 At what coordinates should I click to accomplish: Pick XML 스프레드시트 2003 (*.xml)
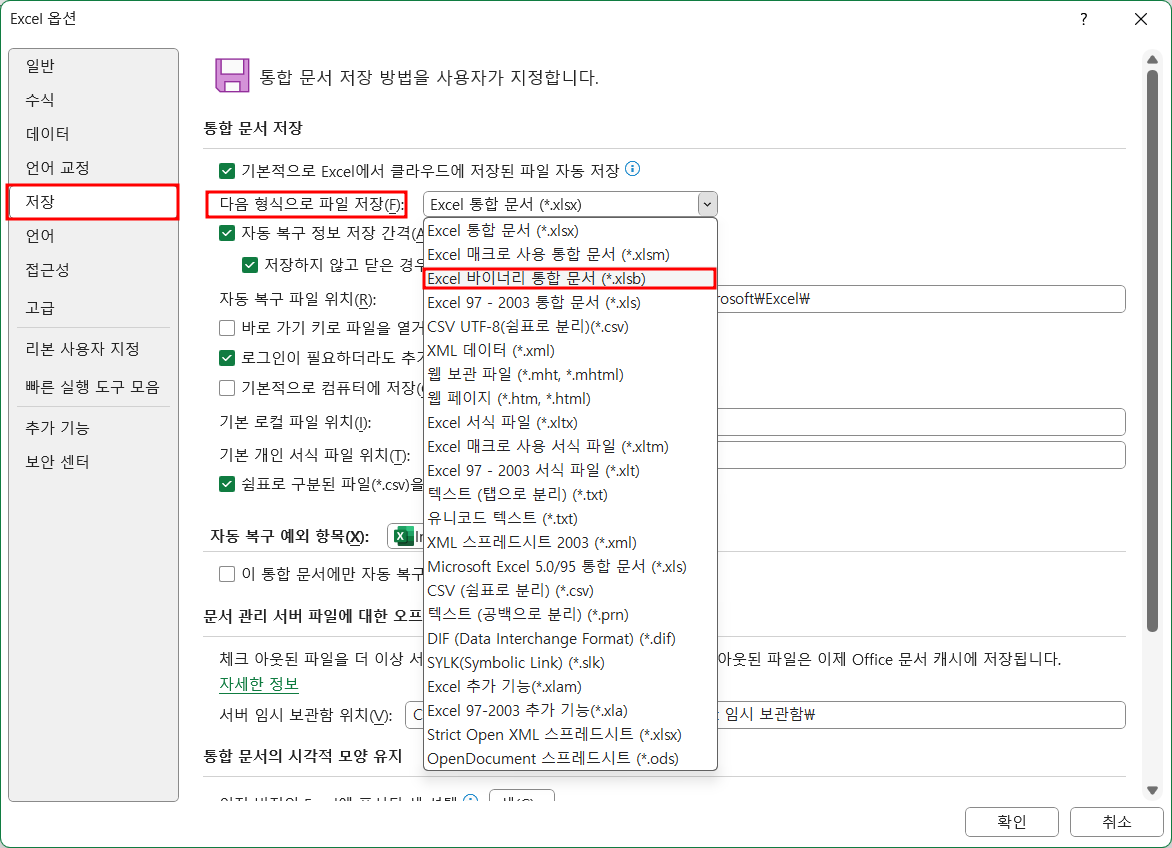point(570,542)
